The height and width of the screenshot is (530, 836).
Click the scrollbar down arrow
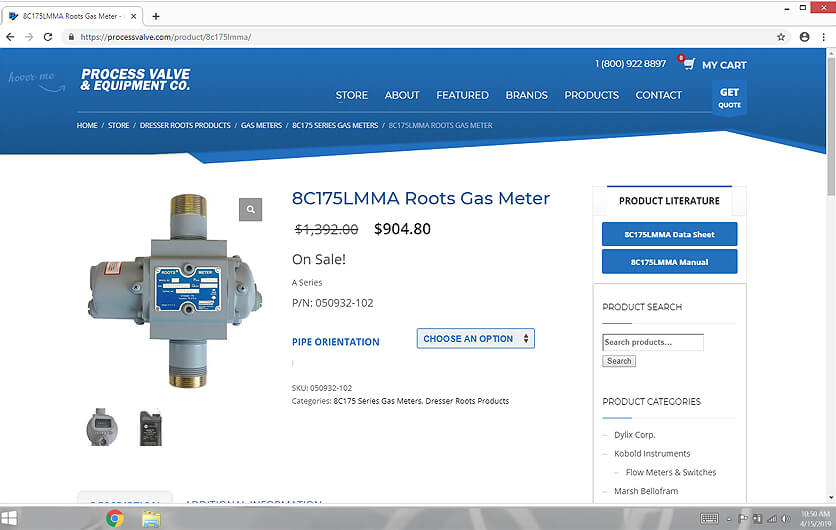point(831,498)
